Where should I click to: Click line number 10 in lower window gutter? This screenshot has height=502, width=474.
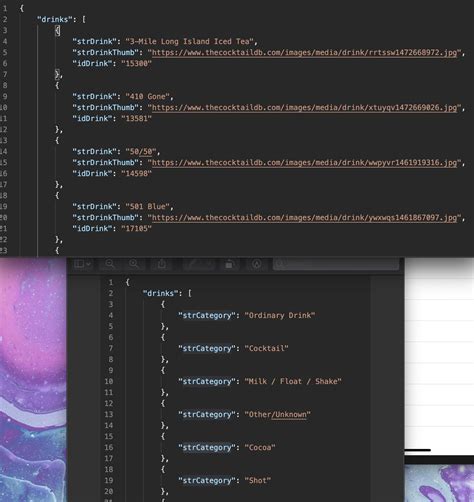click(x=109, y=381)
